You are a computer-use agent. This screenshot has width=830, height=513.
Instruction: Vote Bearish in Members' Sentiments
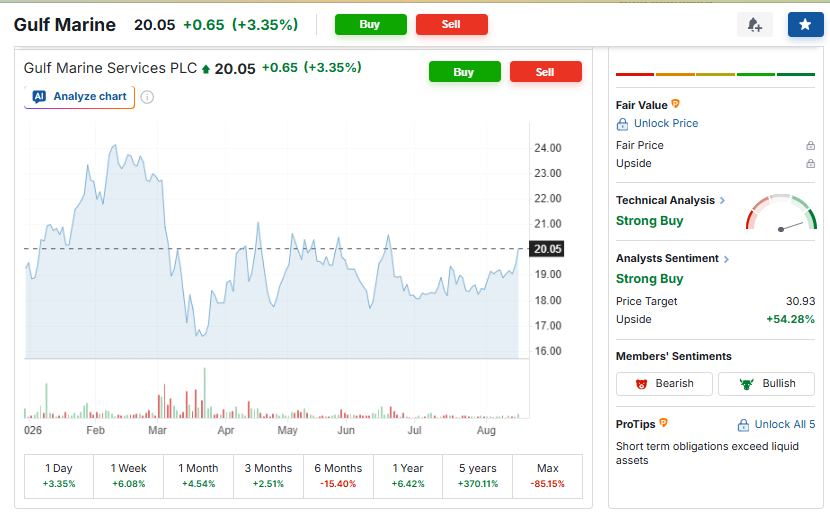tap(664, 383)
